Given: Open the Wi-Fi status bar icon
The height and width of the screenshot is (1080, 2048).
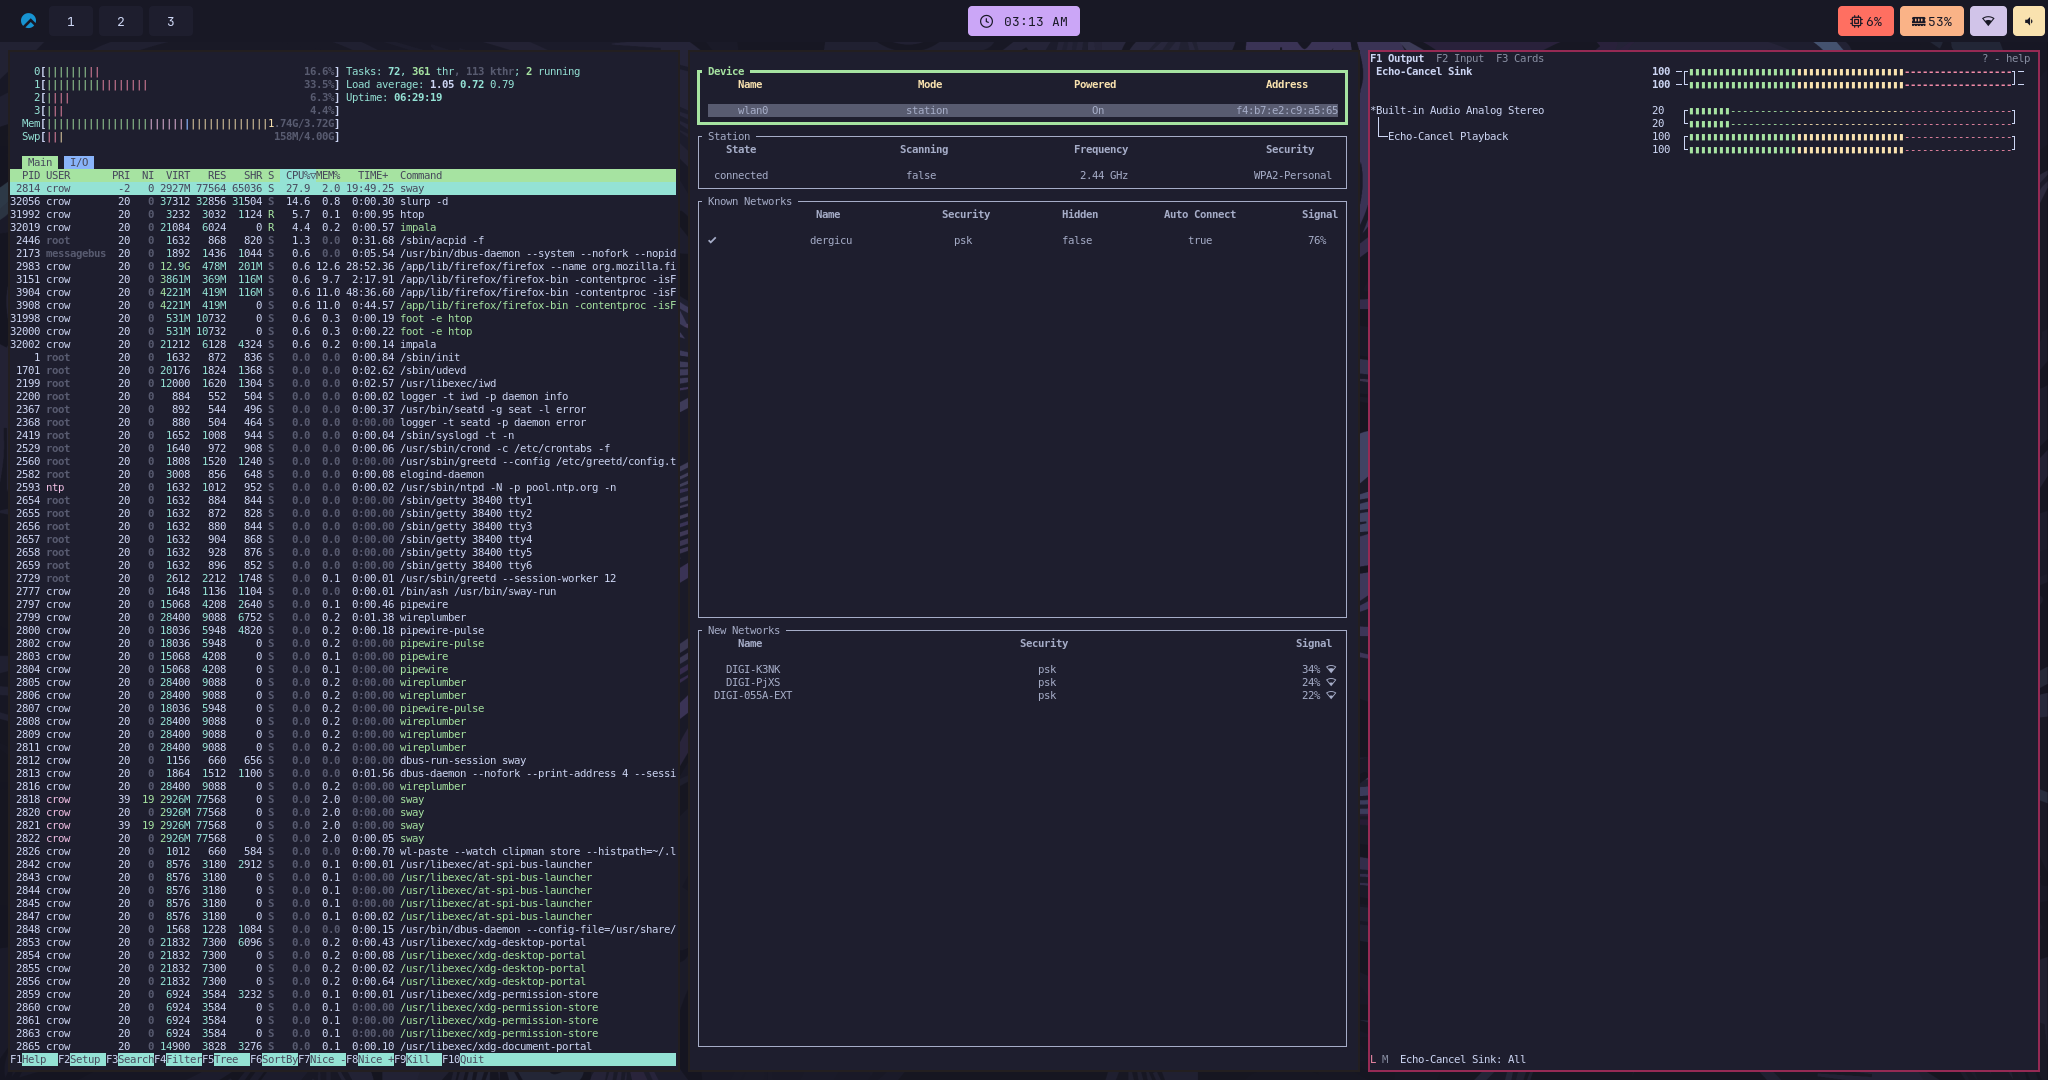Looking at the screenshot, I should [x=1988, y=21].
